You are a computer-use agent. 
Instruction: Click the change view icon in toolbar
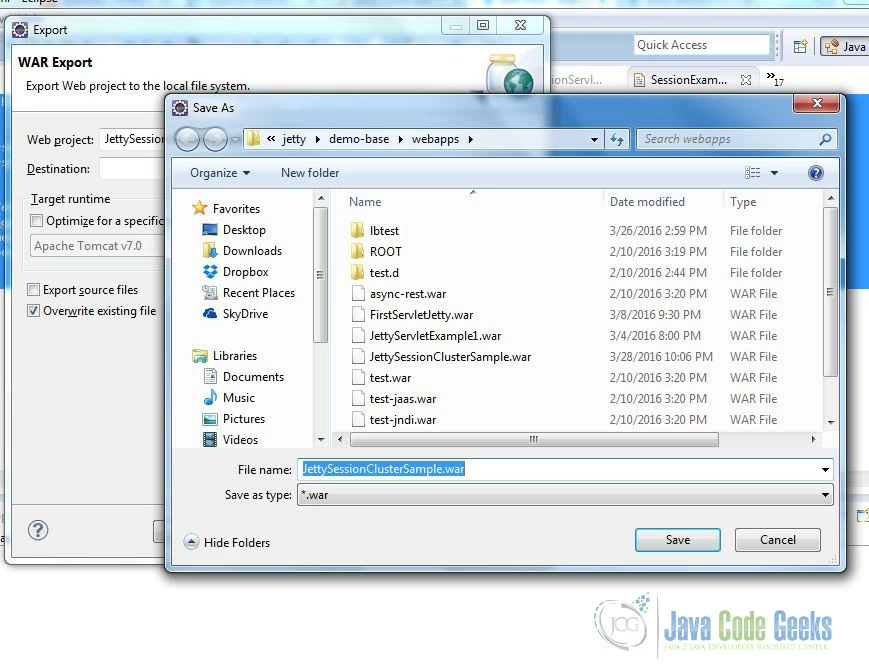click(752, 173)
